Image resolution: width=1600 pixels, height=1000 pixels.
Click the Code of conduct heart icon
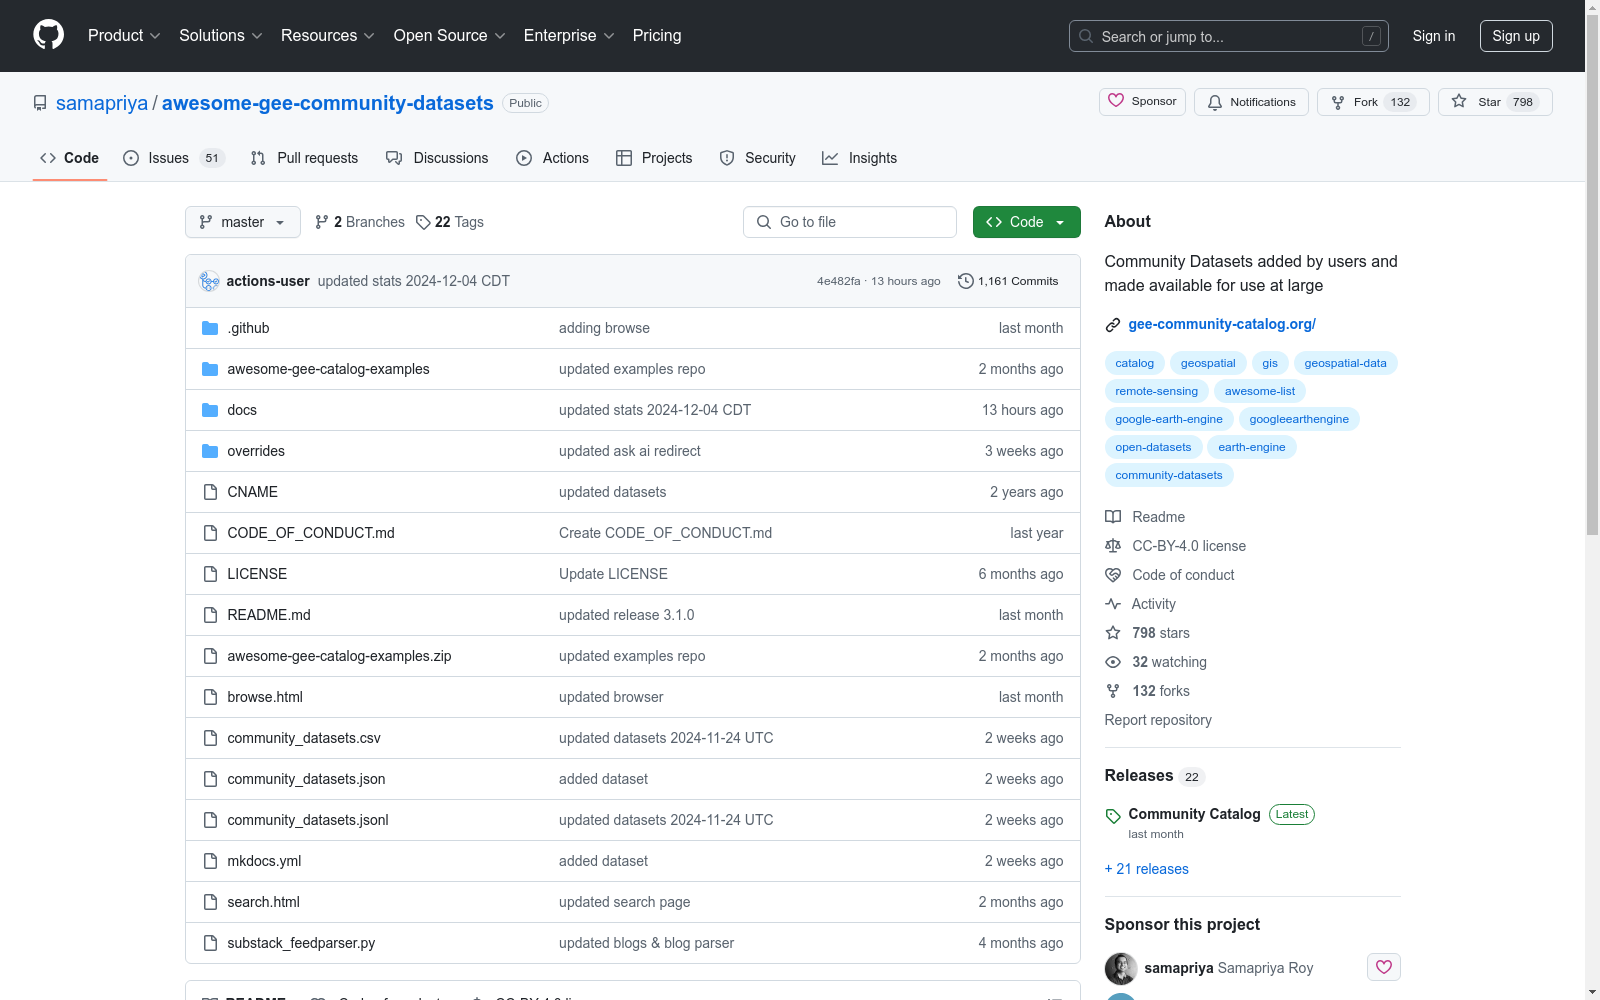coord(1113,575)
